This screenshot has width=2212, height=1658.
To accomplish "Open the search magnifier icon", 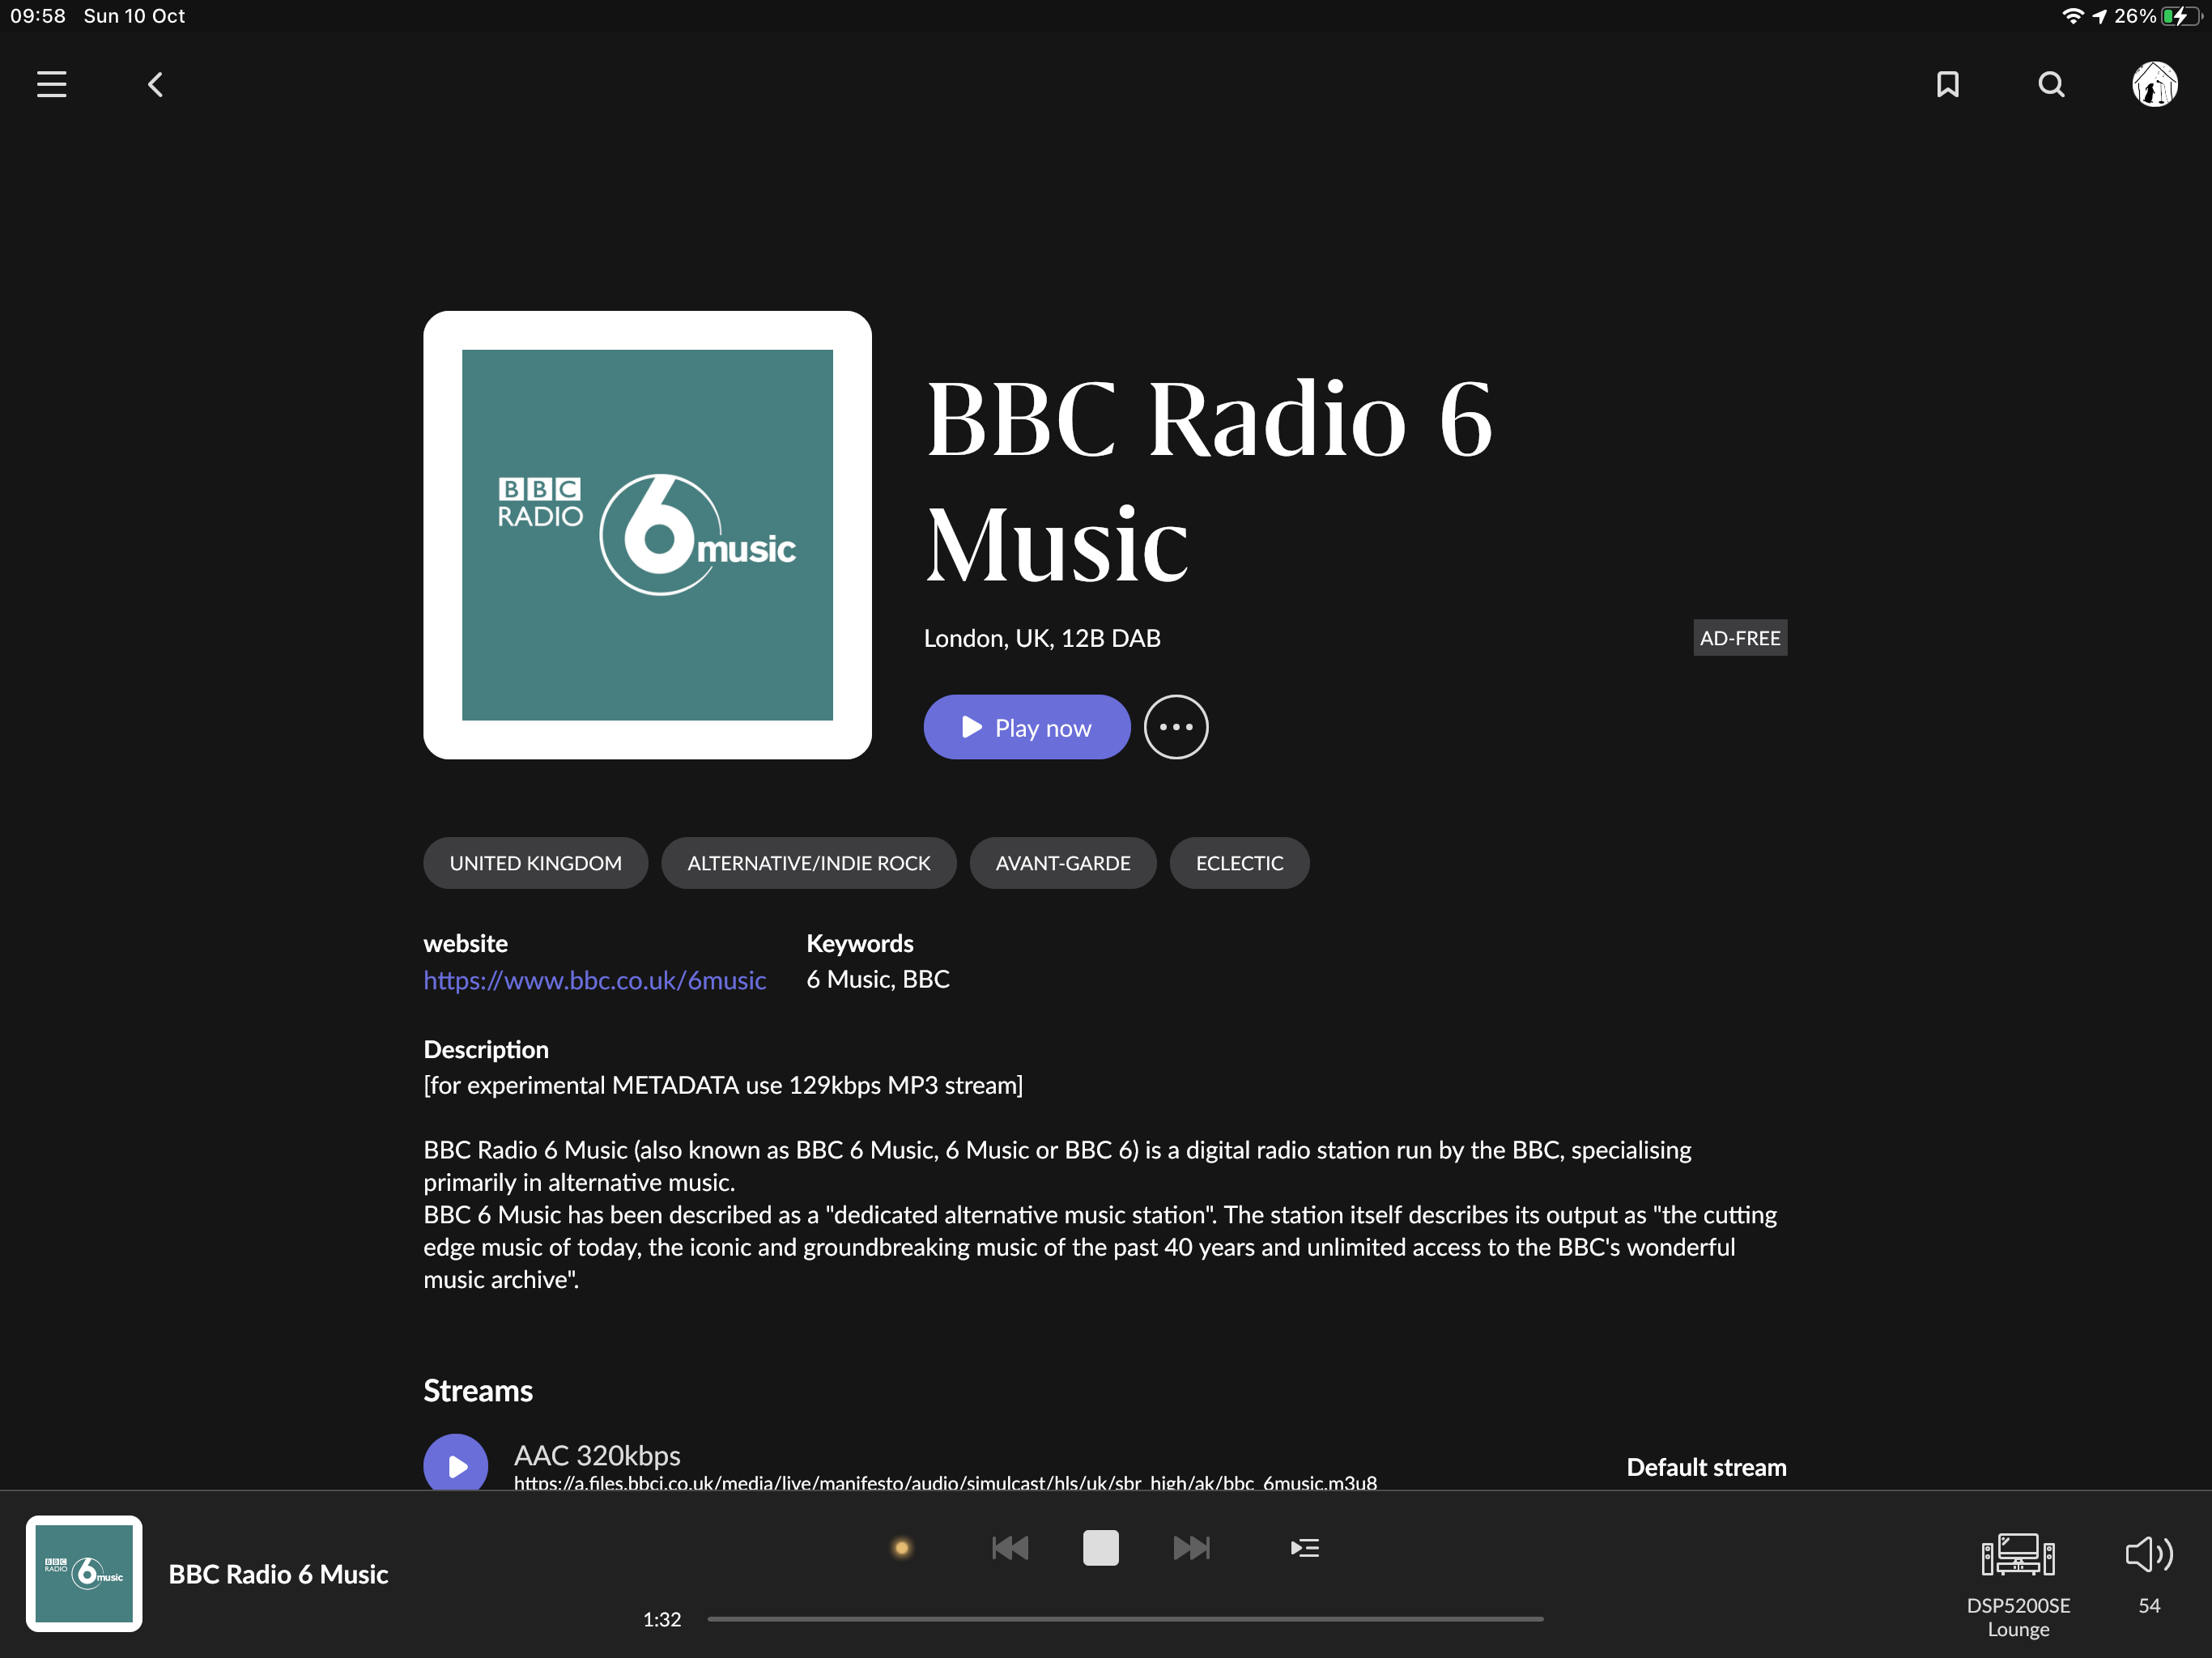I will (2051, 85).
